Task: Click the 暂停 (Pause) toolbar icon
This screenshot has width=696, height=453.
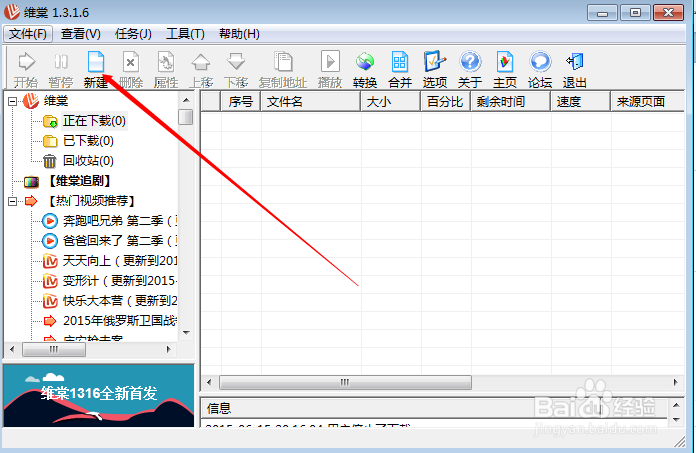Action: point(61,70)
